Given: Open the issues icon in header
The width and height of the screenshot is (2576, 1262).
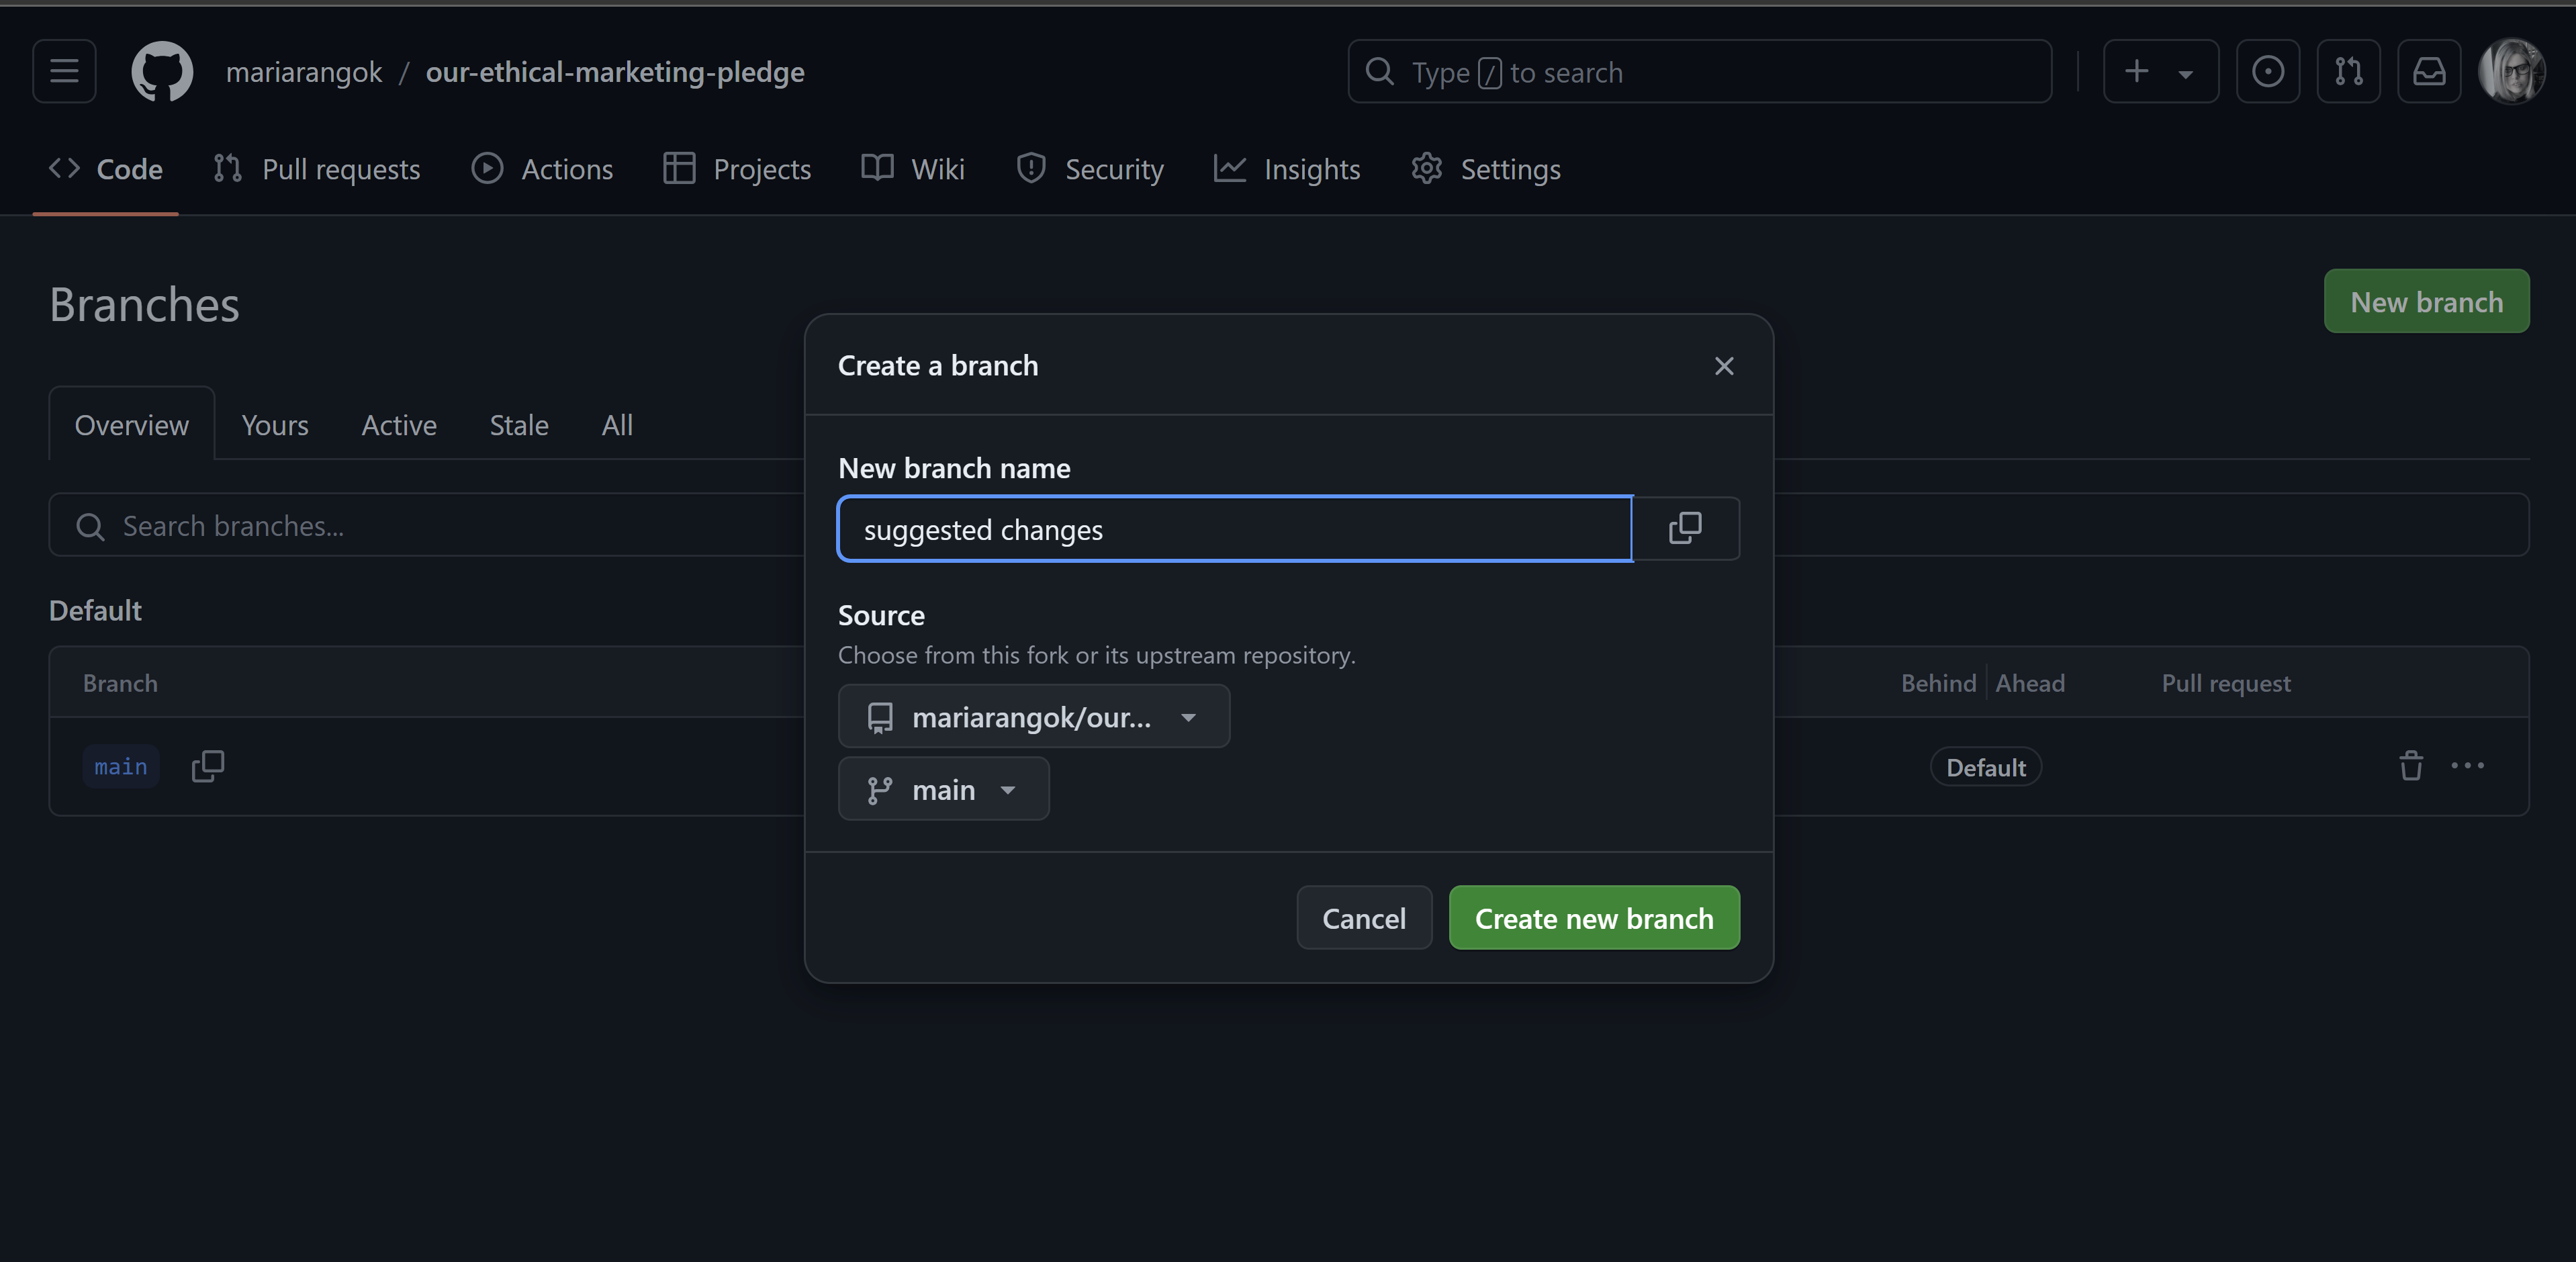Looking at the screenshot, I should (2268, 71).
